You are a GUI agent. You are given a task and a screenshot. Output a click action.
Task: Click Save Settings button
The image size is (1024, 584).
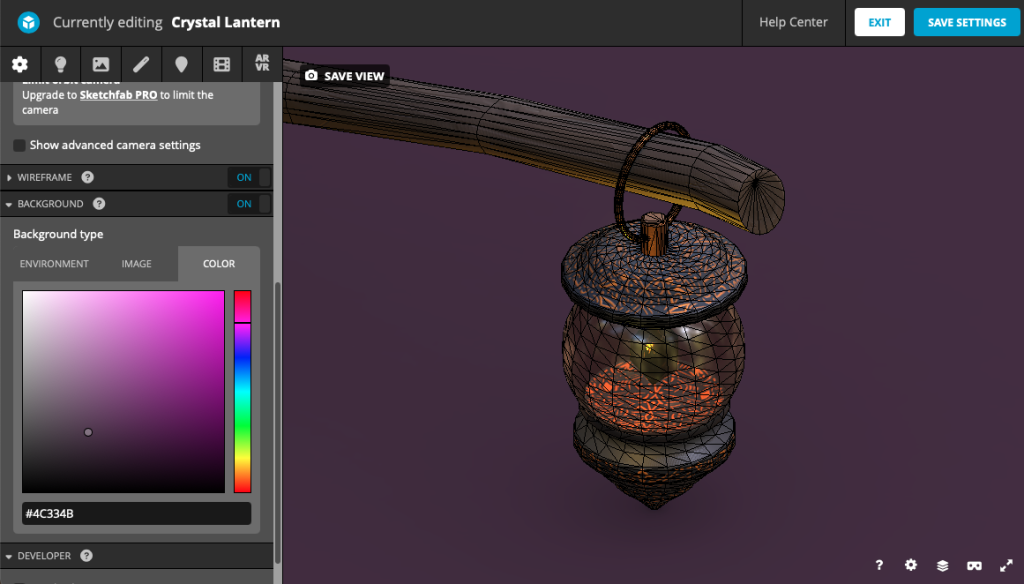[x=967, y=22]
